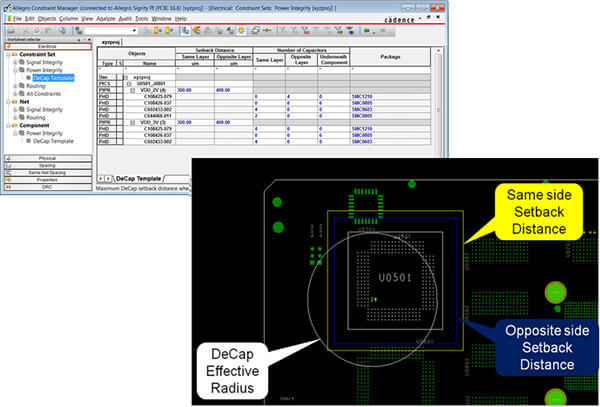Collapse the Component tree folder
This screenshot has height=407, width=600.
click(x=8, y=125)
